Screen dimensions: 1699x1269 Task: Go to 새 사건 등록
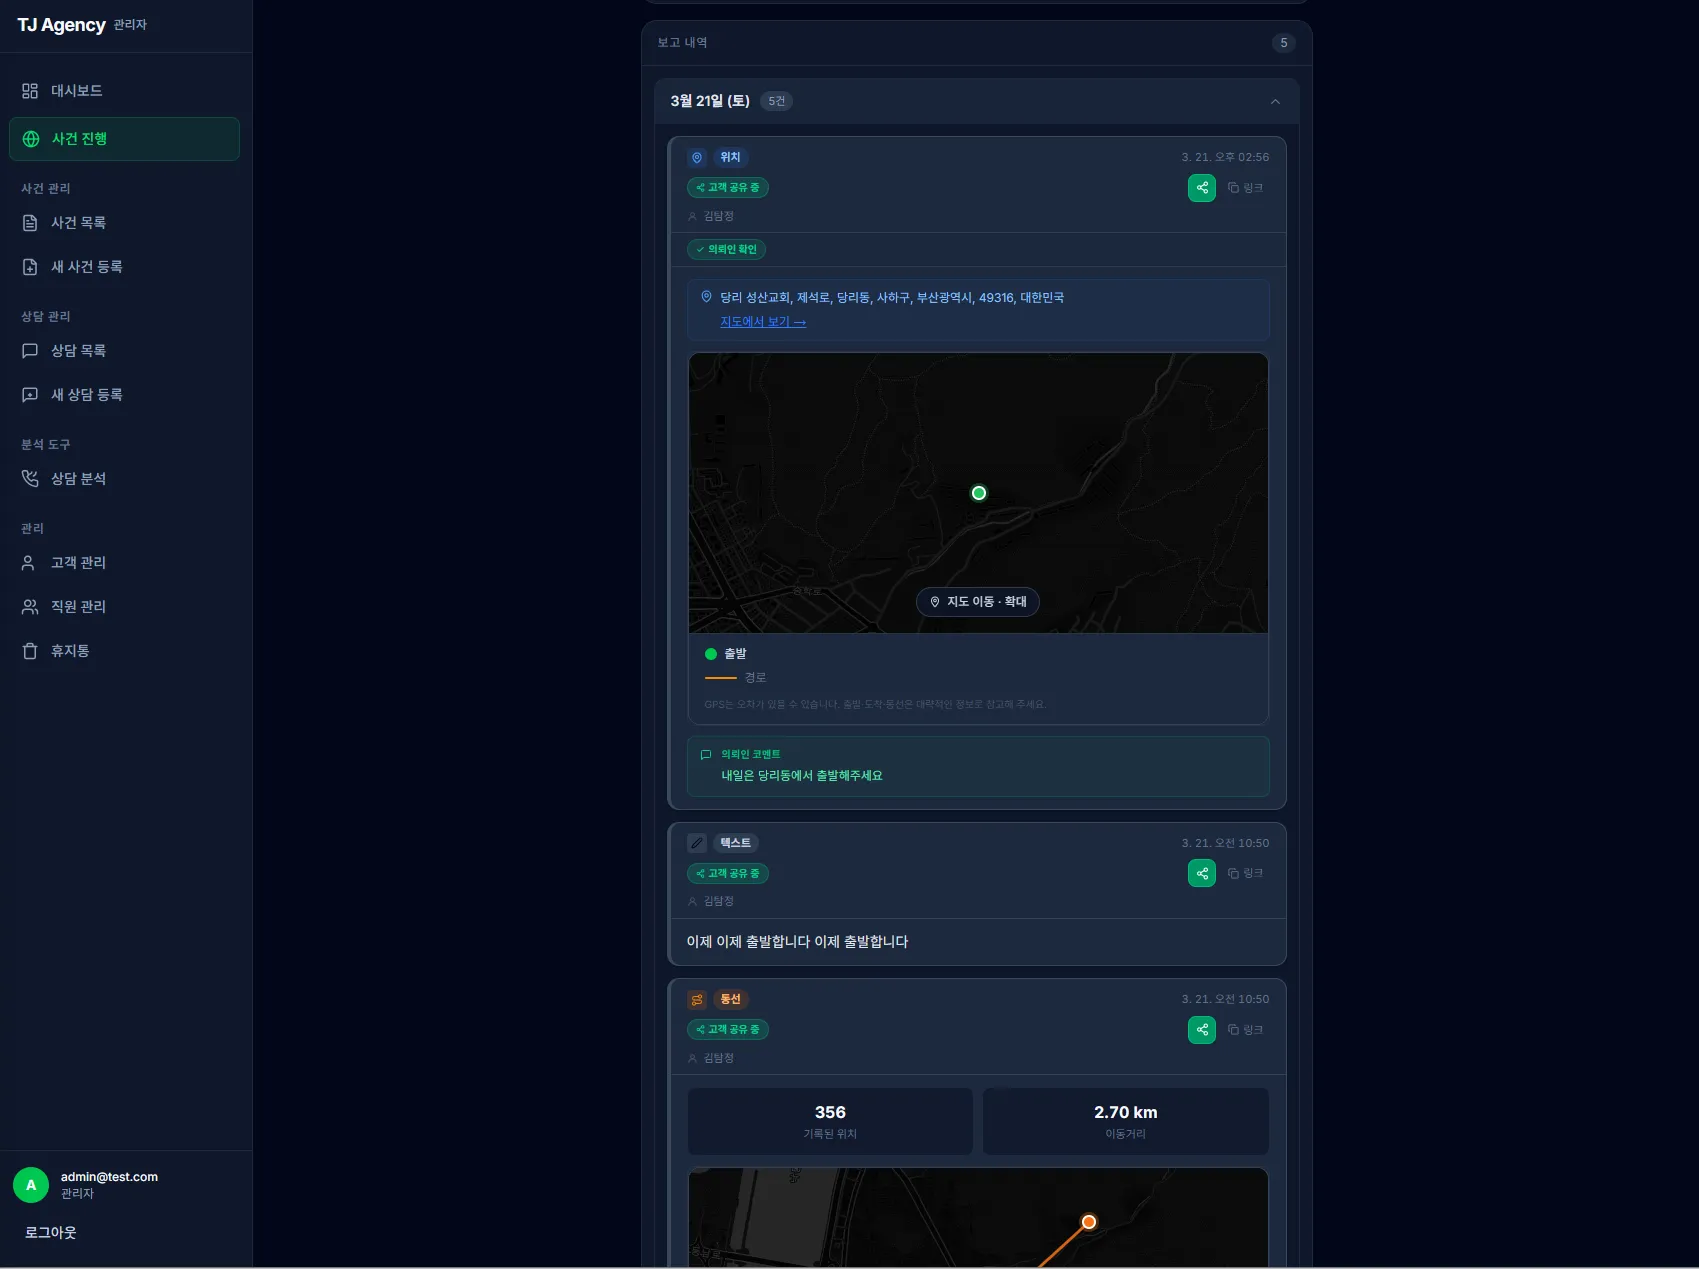(124, 267)
